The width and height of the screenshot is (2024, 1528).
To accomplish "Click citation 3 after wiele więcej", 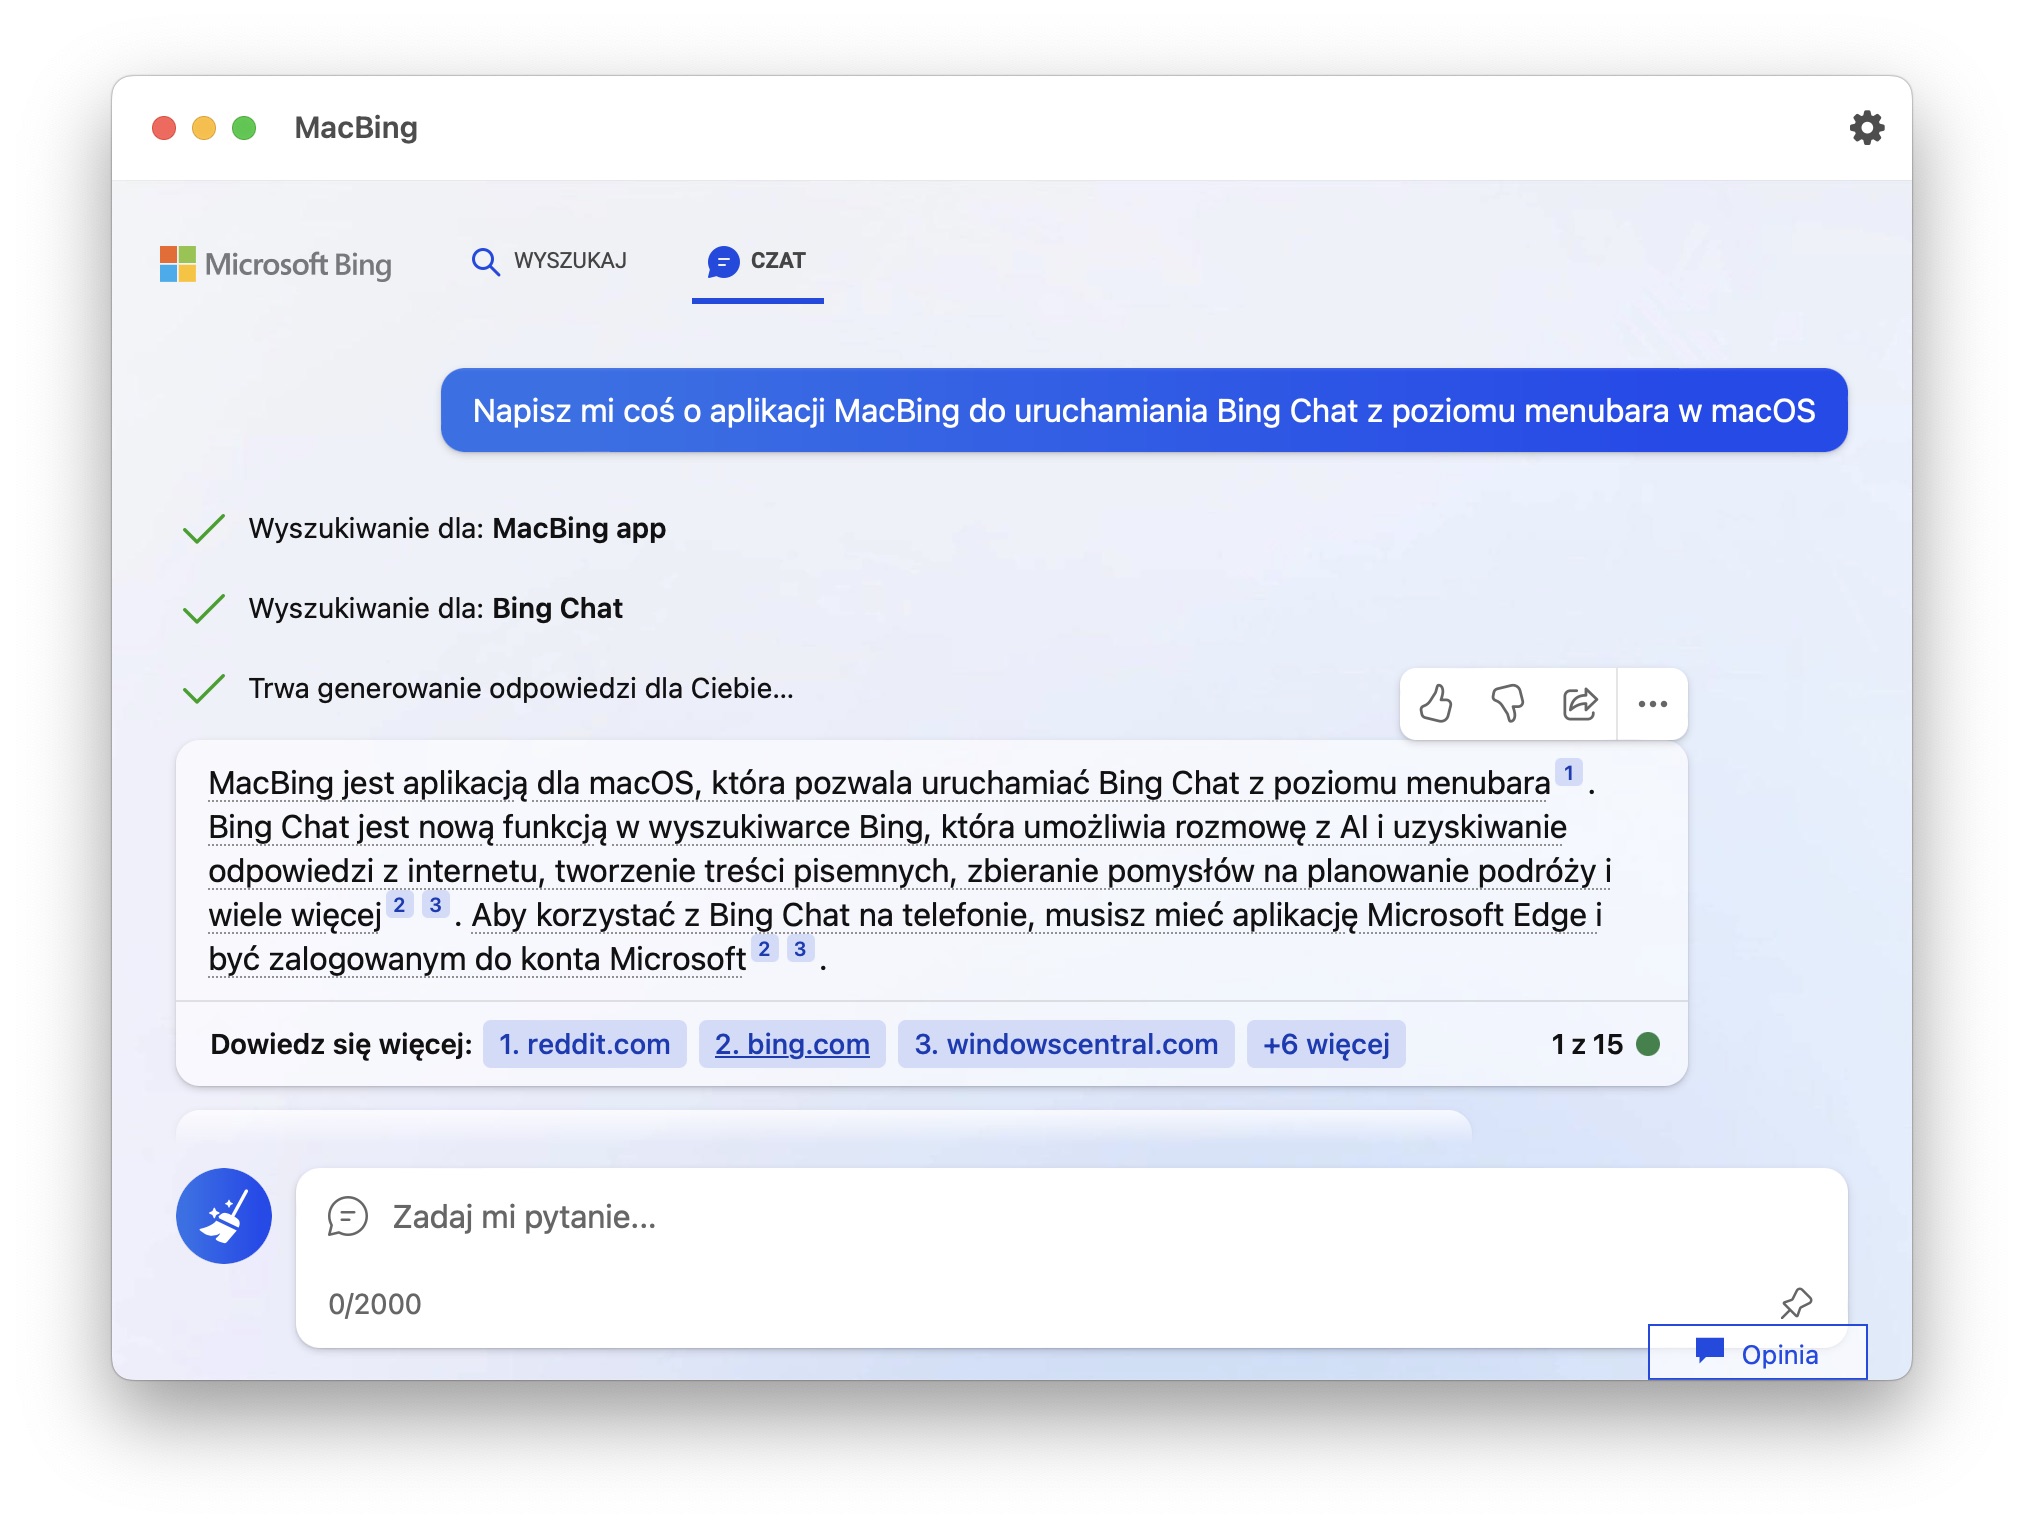I will click(435, 905).
